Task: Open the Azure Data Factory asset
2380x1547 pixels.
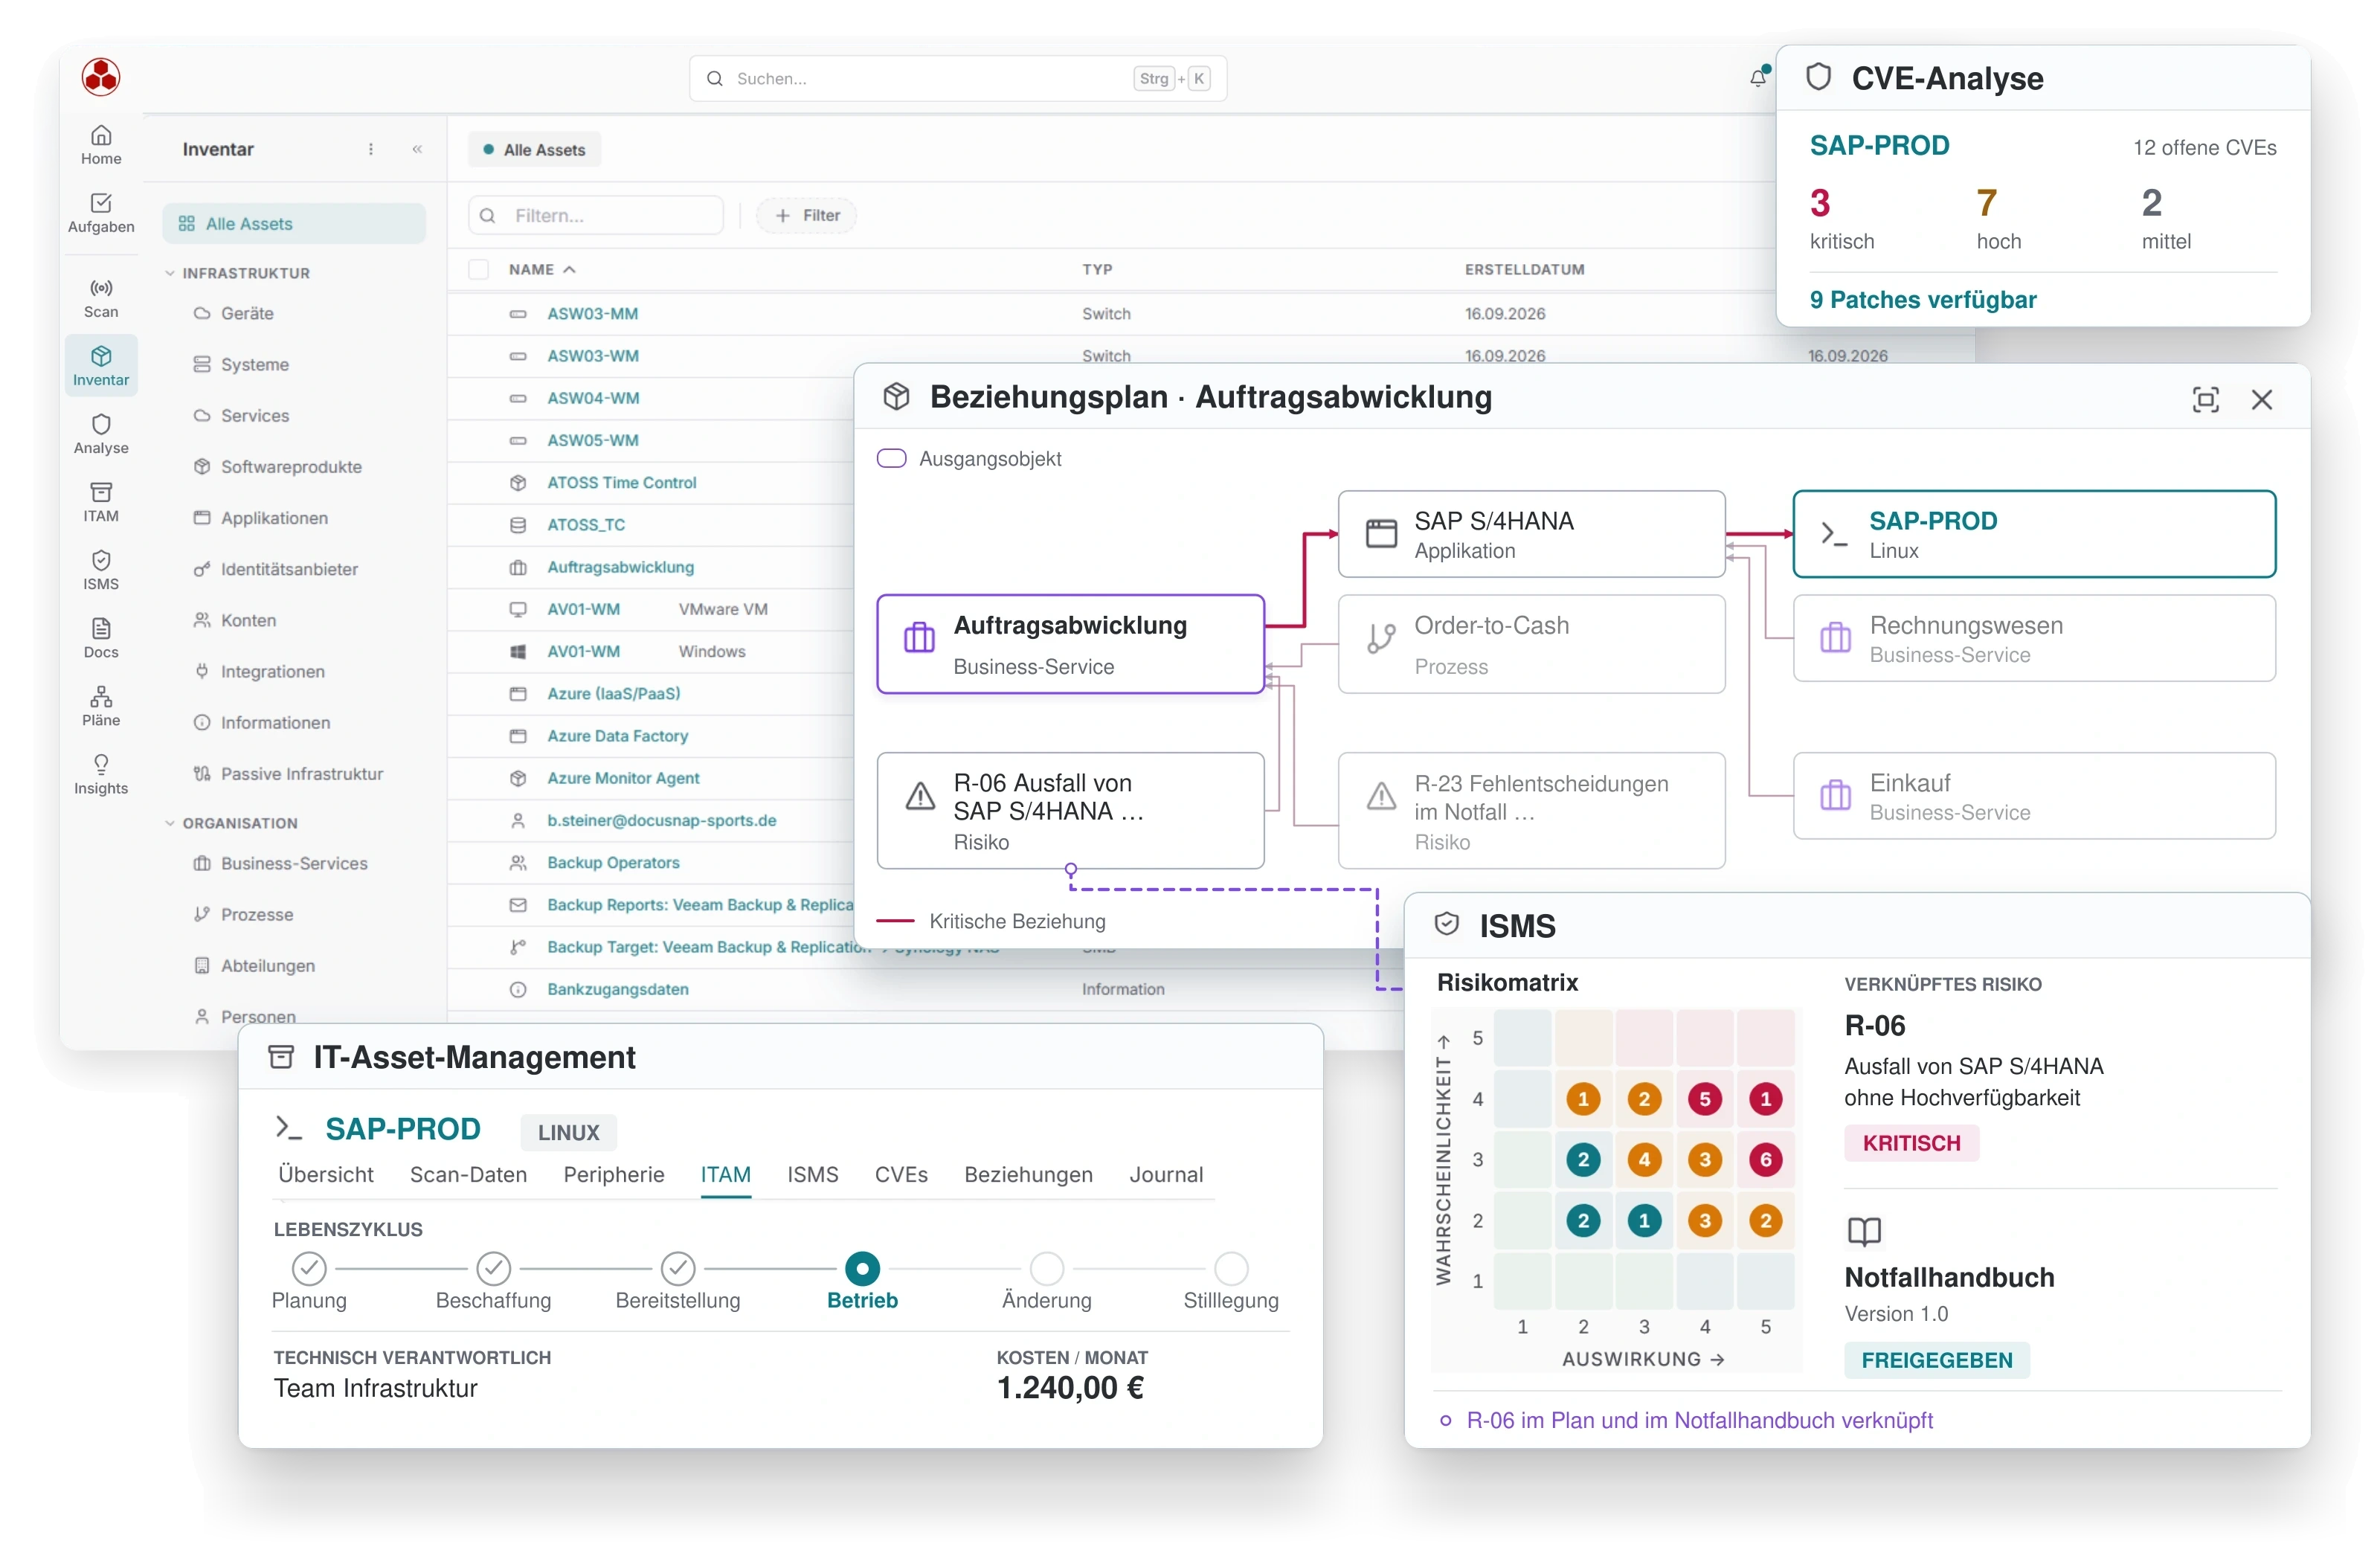Action: point(617,735)
